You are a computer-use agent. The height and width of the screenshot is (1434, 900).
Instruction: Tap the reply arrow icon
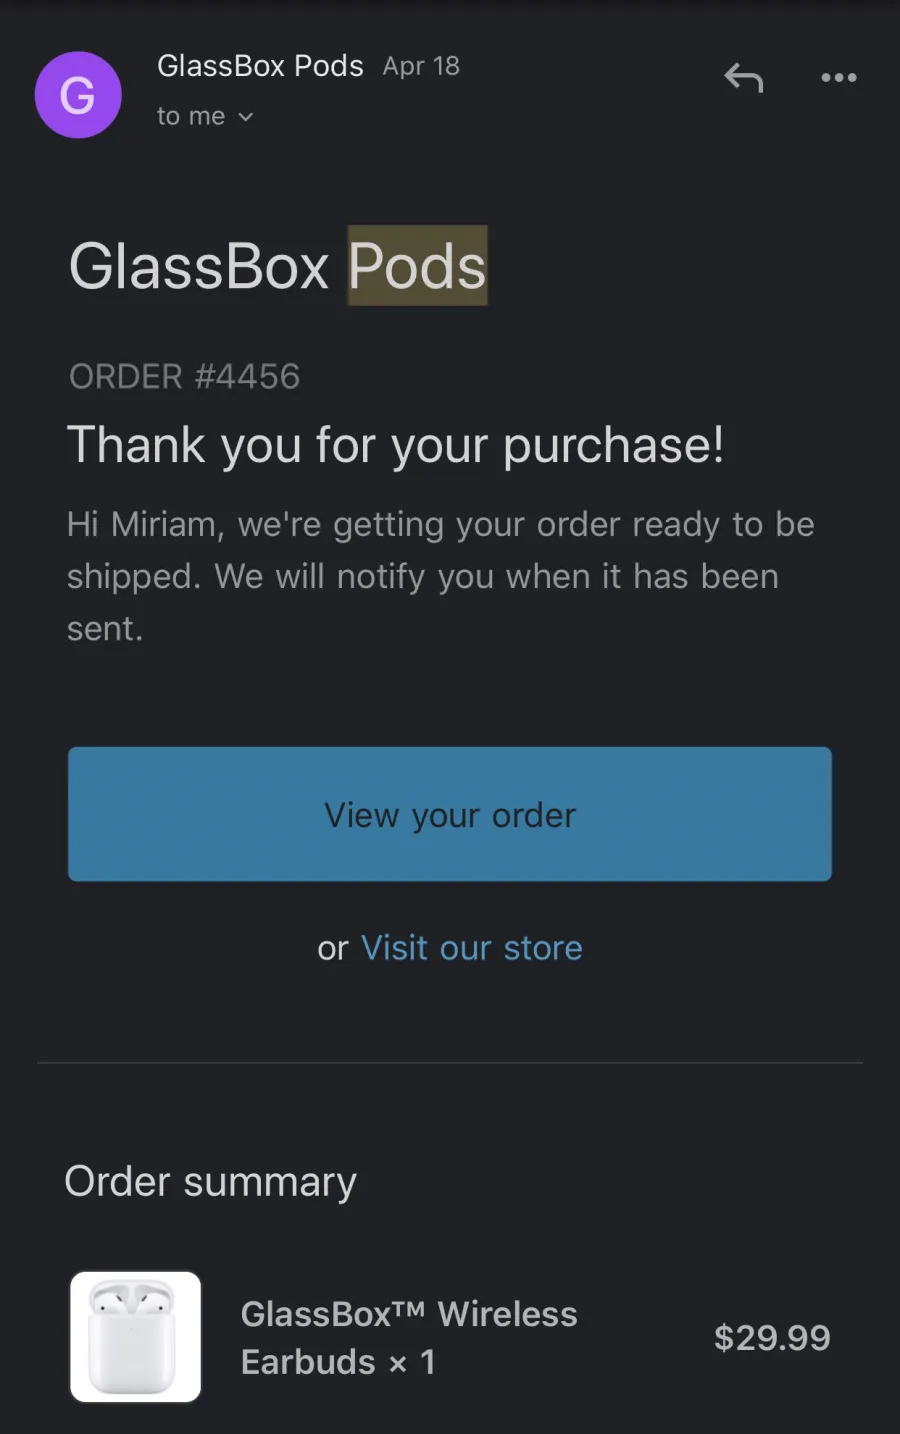coord(744,77)
